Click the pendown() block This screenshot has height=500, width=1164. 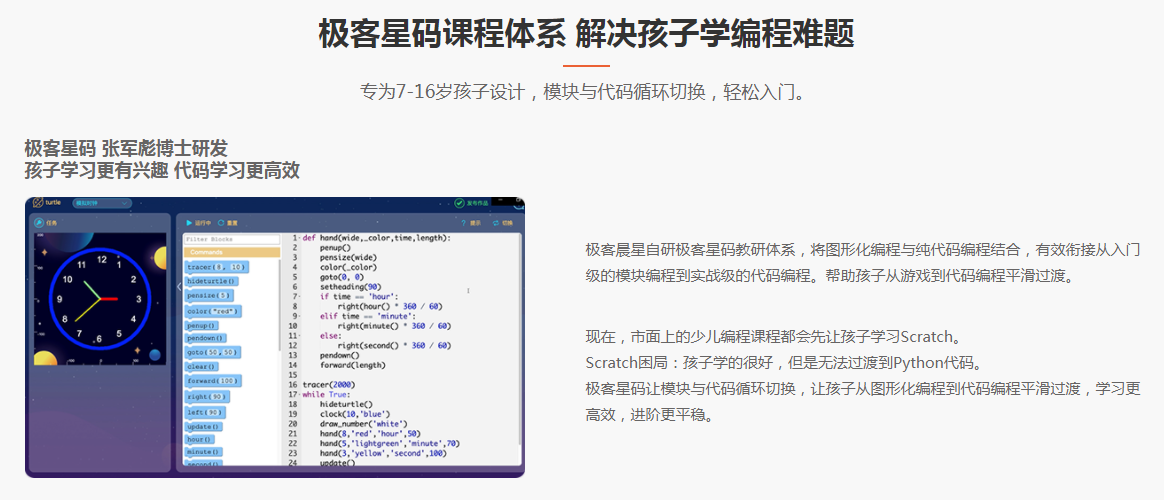tap(206, 339)
